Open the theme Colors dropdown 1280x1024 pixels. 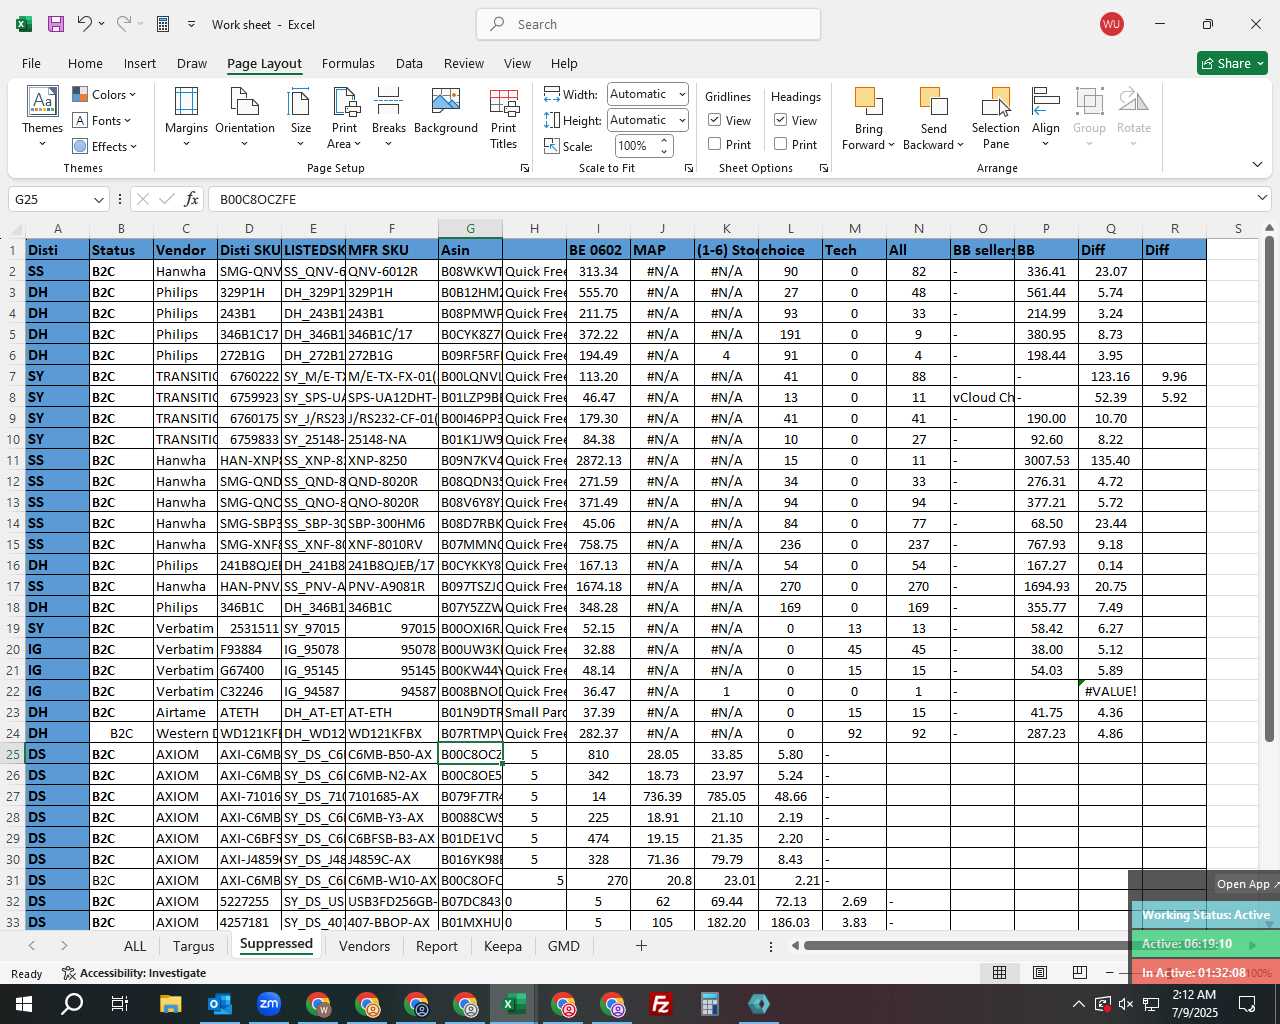click(104, 95)
